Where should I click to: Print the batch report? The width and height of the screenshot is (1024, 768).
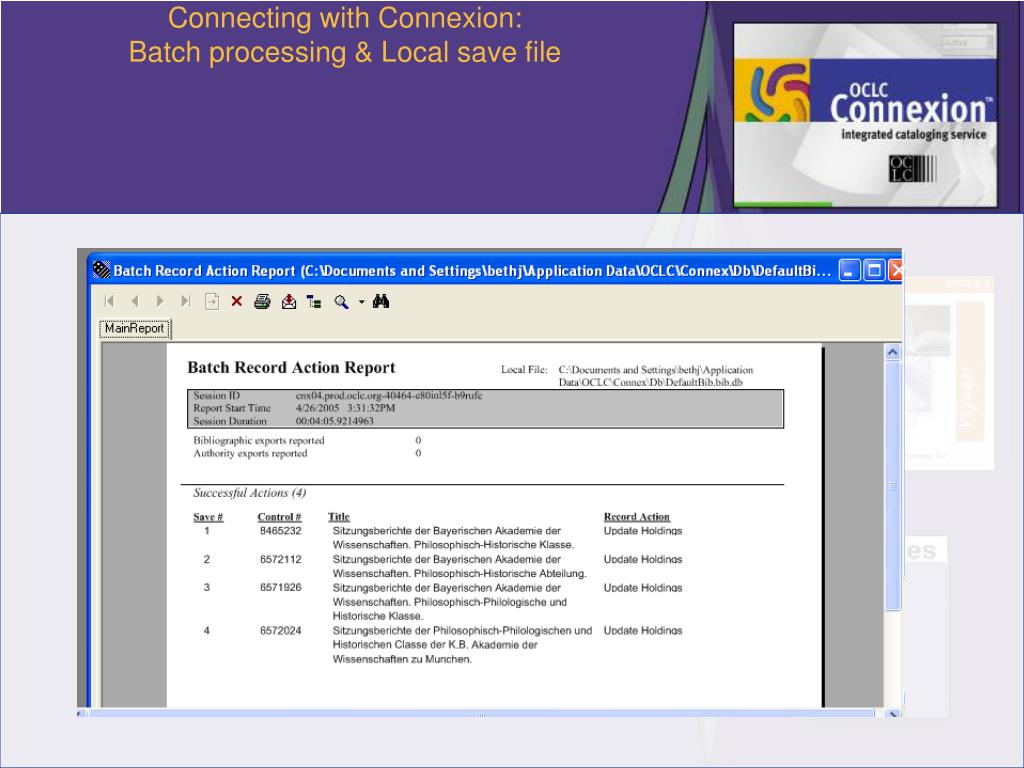point(263,301)
